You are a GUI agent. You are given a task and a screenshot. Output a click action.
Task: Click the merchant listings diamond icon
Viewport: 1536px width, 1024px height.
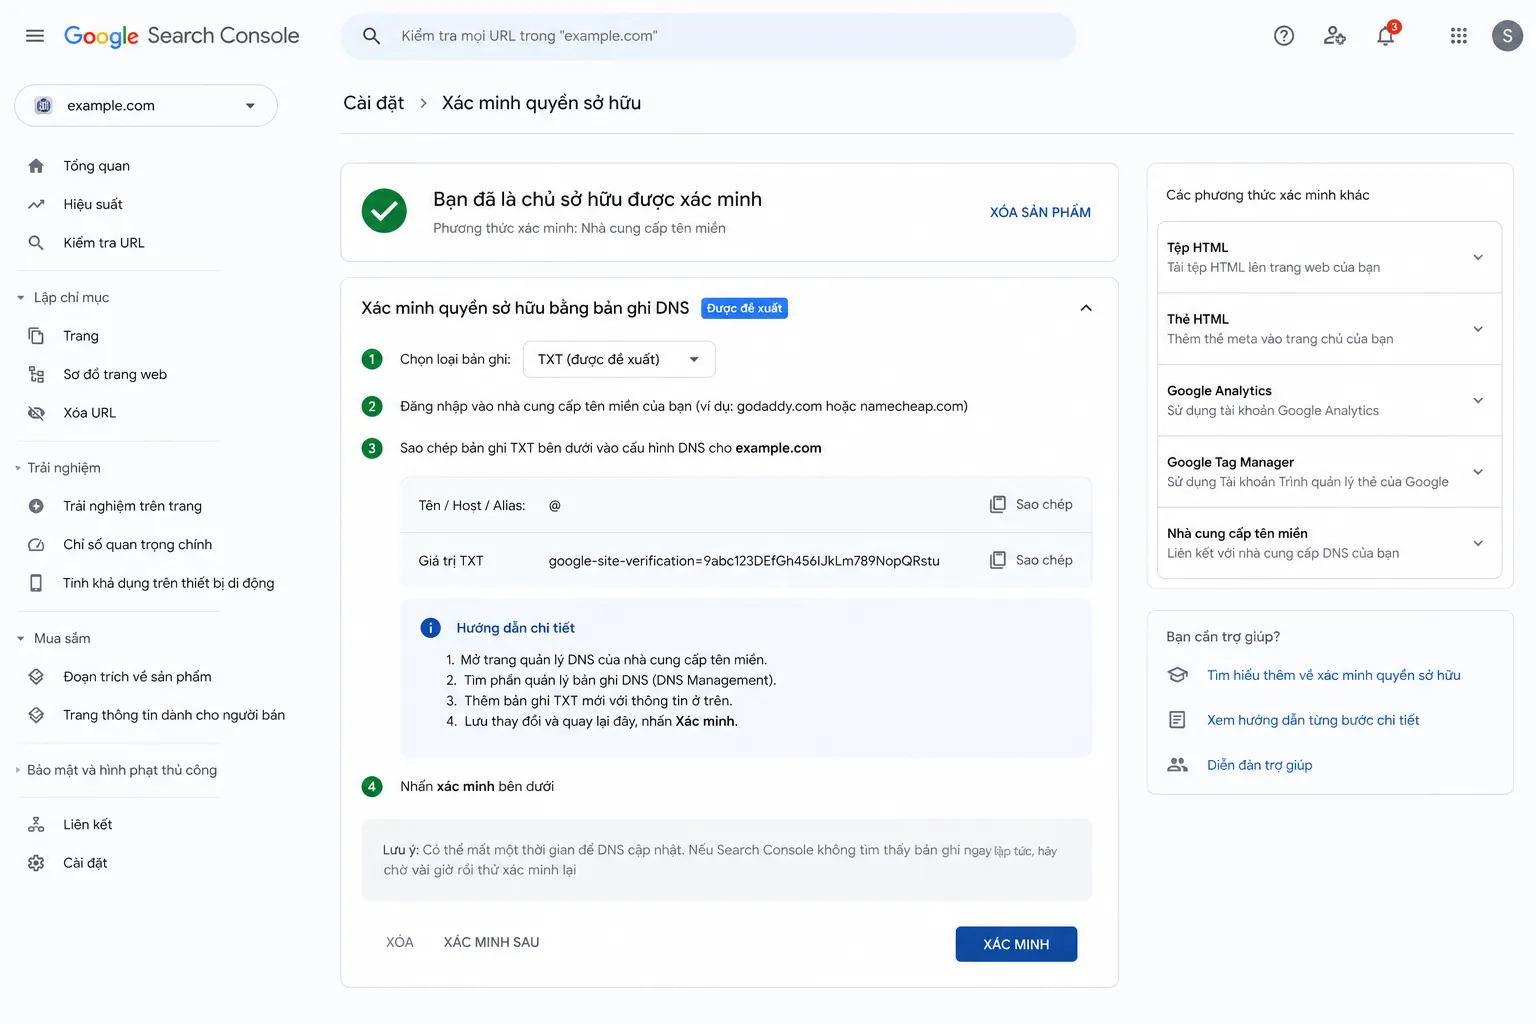(x=36, y=715)
